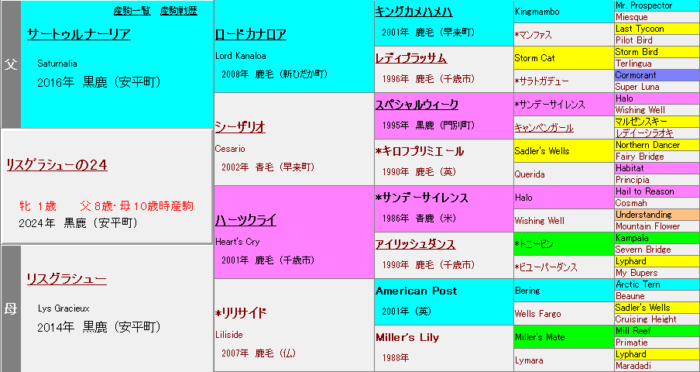Viewport: 700px width, 372px height.
Task: Select the 父 side label
Action: [x=11, y=64]
